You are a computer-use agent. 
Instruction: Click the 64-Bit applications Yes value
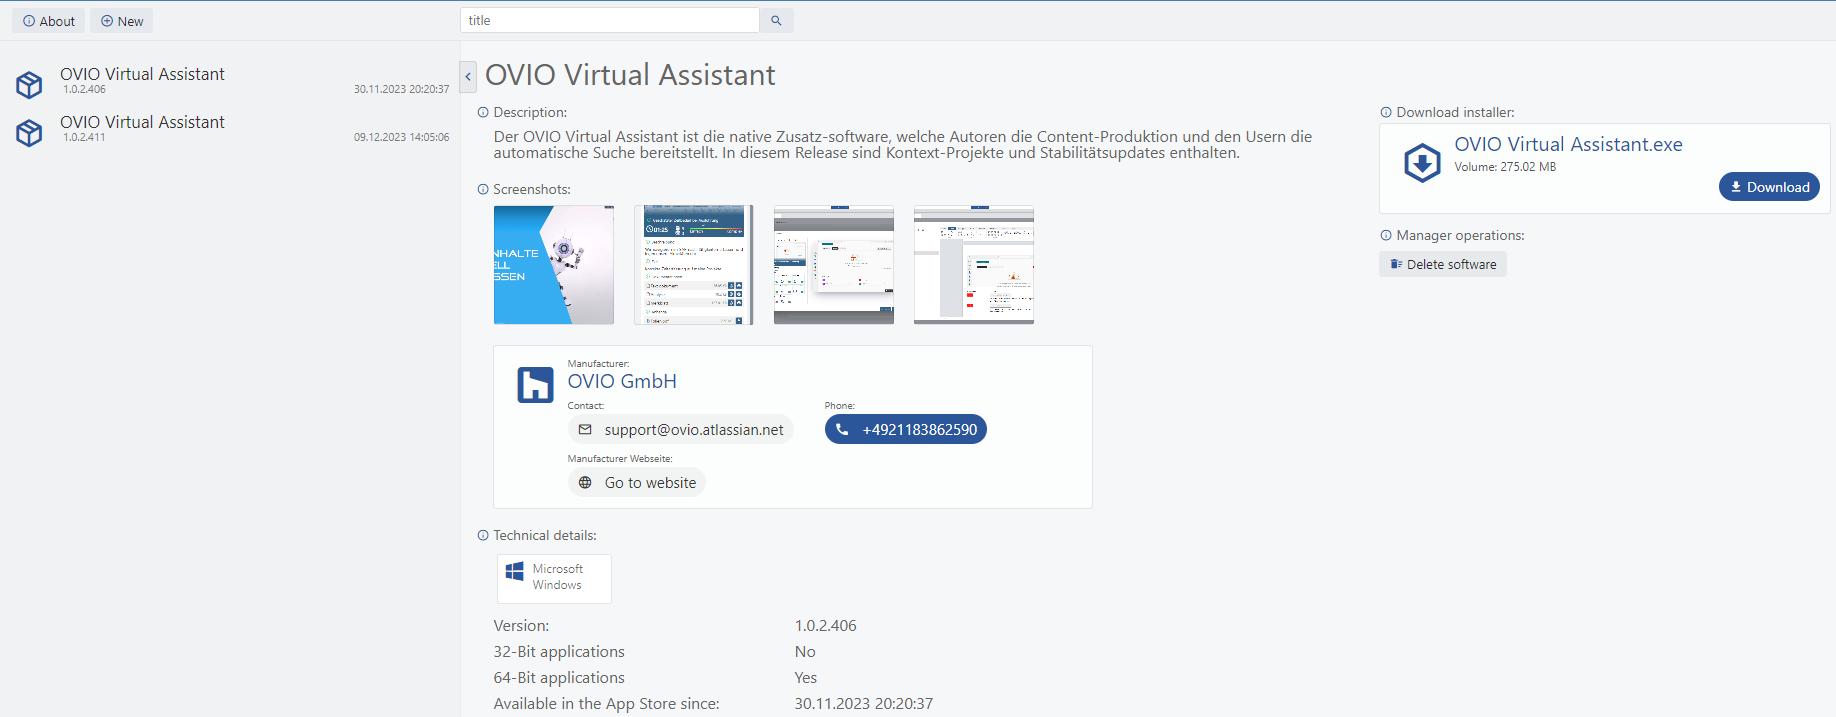click(806, 677)
